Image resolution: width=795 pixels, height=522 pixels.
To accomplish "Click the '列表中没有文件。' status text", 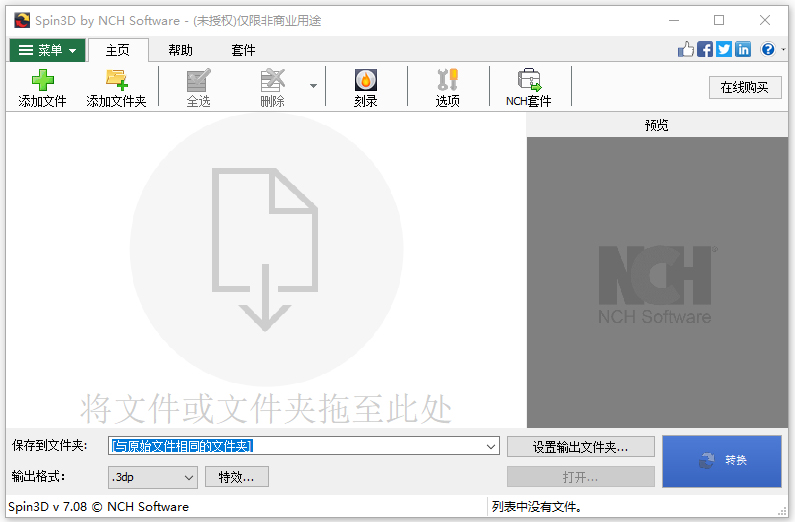I will 537,506.
